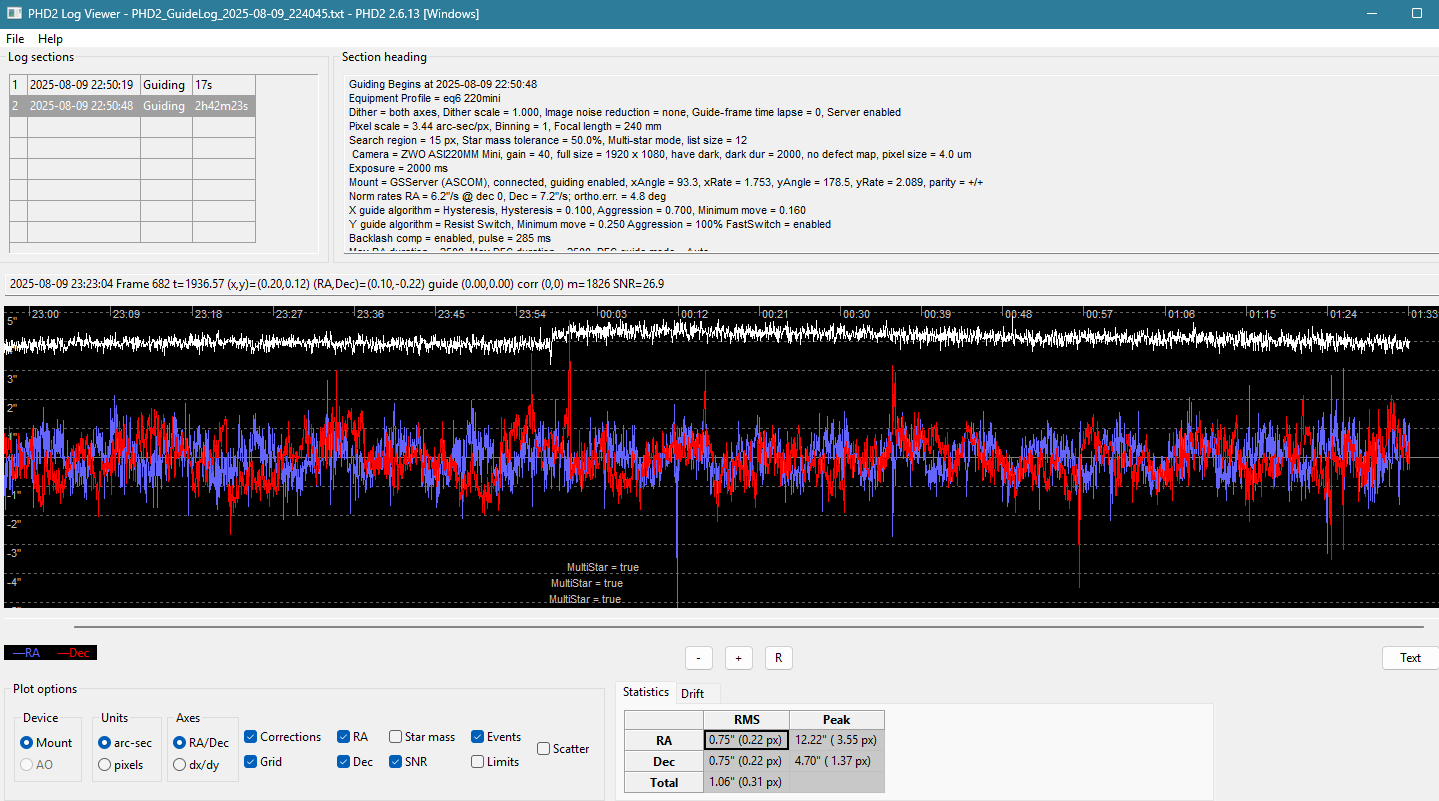Screen dimensions: 1439x801
Task: Toggle the Grid checkbox
Action: (x=263, y=762)
